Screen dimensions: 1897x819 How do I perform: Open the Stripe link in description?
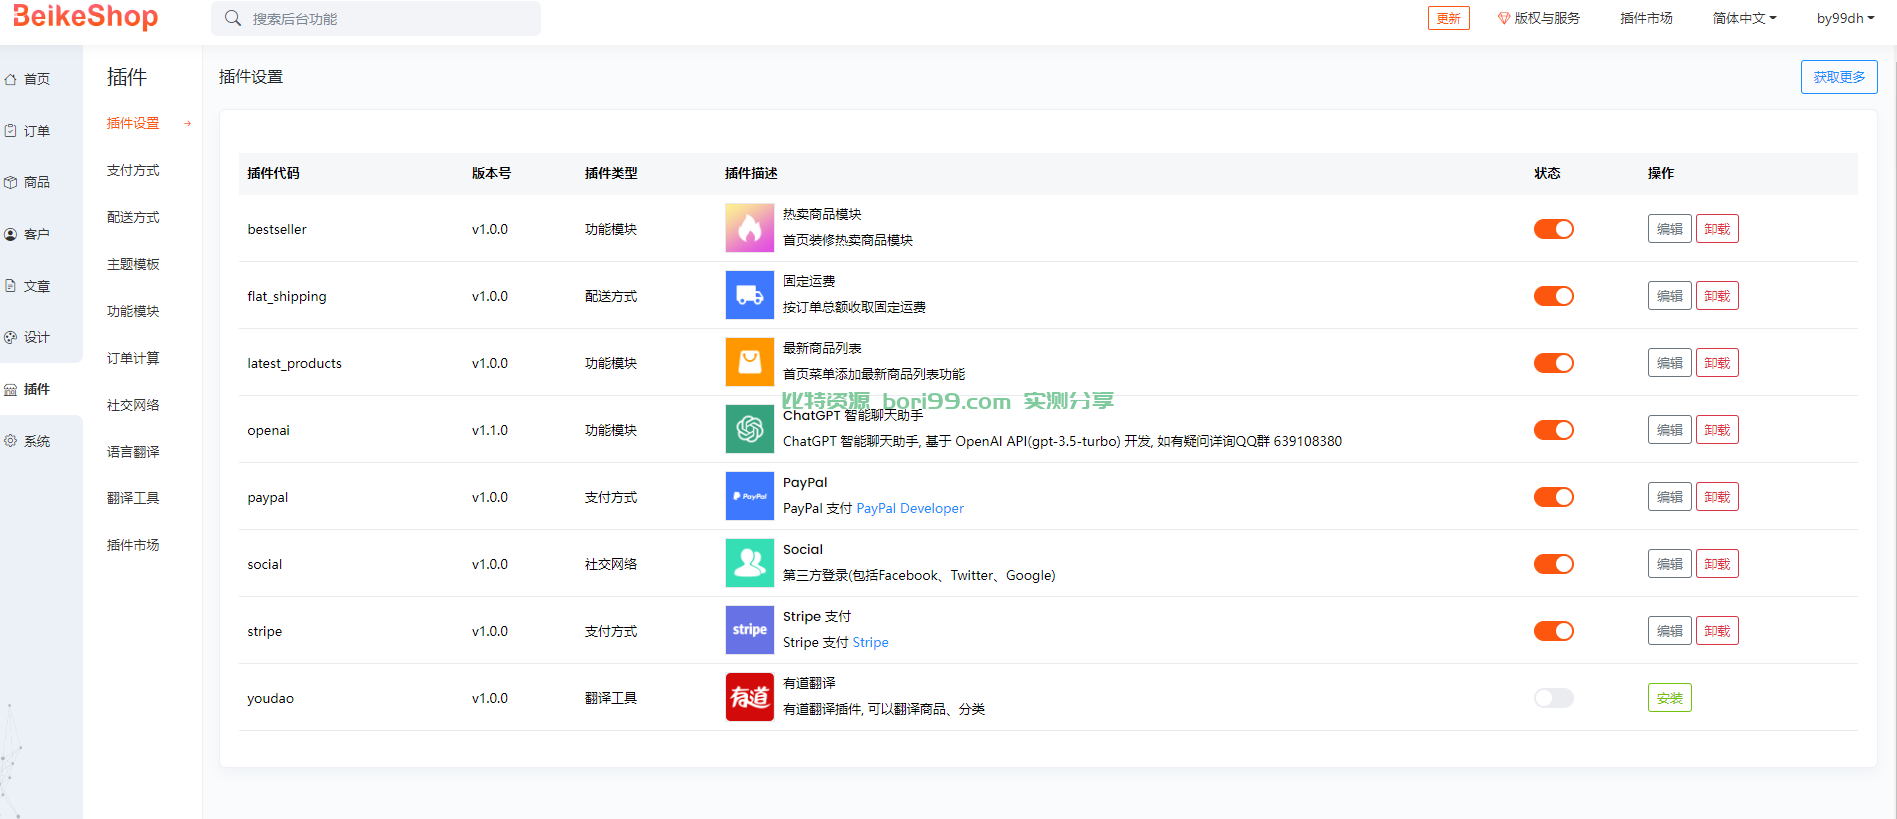tap(870, 643)
